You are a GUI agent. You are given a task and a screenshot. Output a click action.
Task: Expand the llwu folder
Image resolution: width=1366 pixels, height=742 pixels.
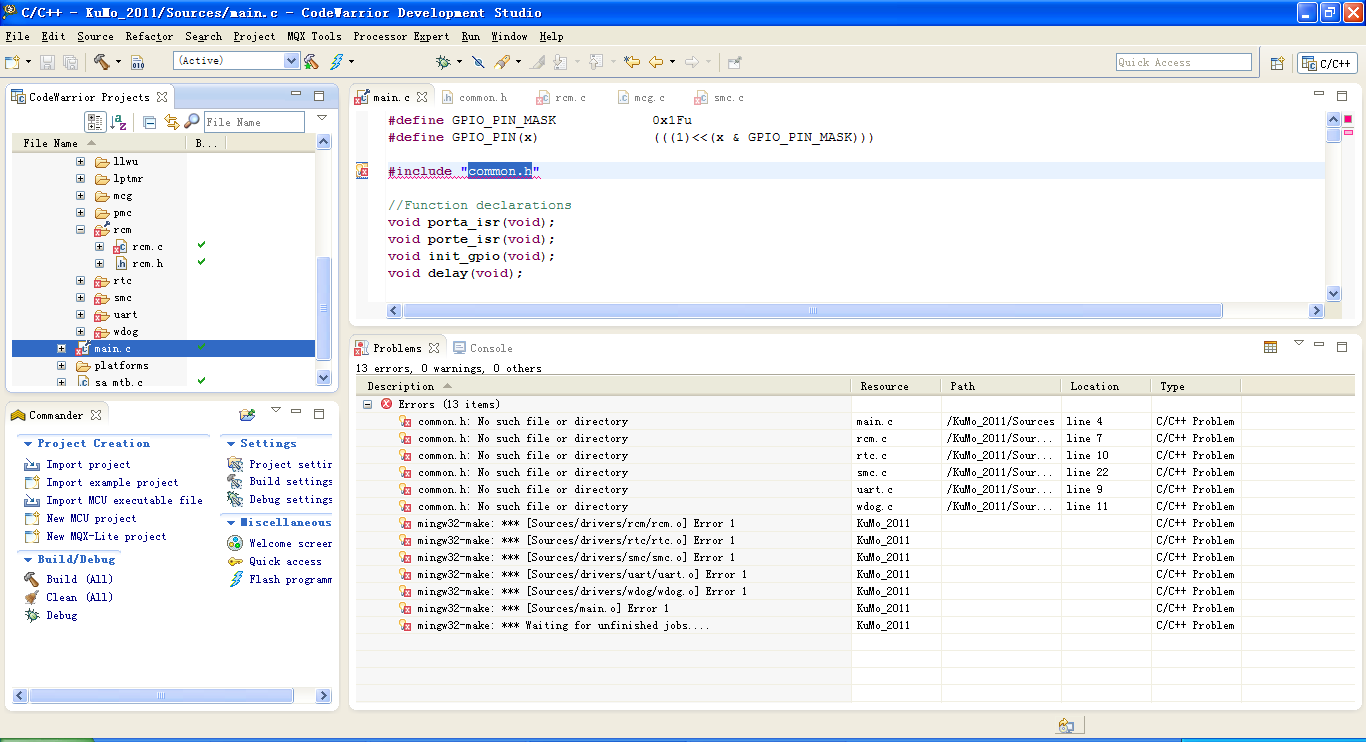[80, 162]
